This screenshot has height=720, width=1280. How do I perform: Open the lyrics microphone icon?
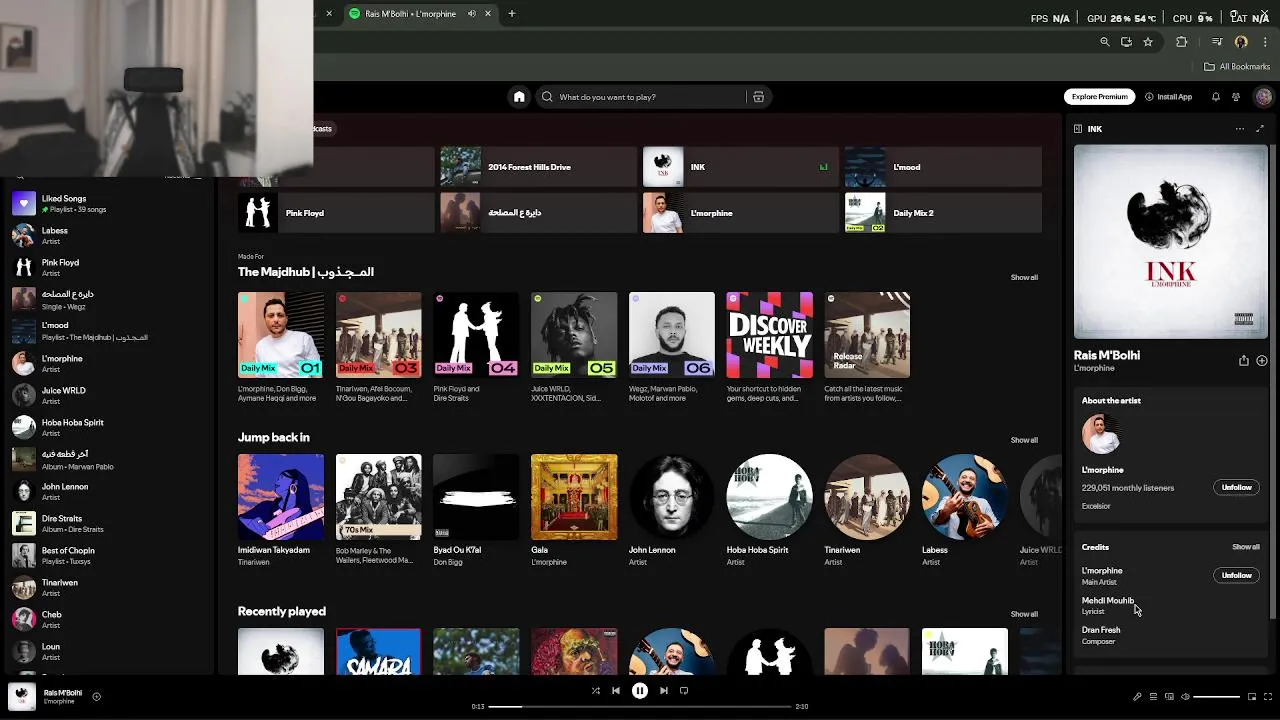(1137, 697)
